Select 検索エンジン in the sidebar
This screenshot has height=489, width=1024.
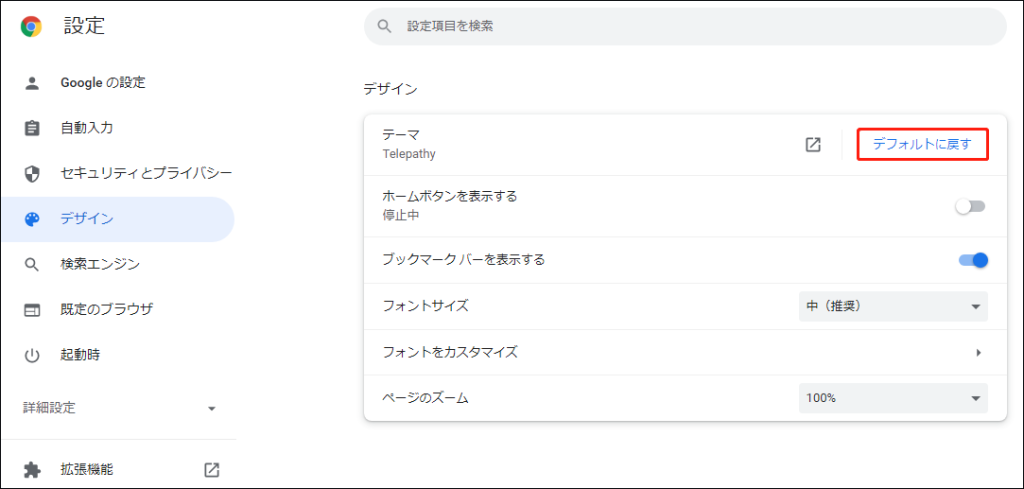100,265
